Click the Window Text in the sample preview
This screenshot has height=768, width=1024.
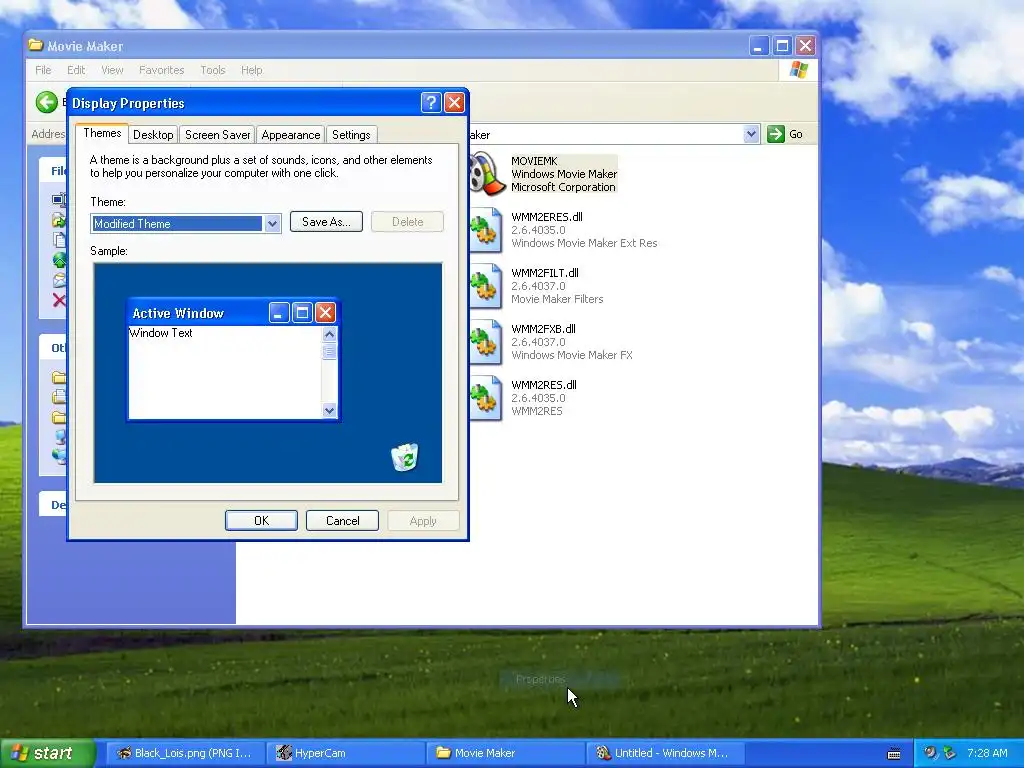pyautogui.click(x=161, y=333)
